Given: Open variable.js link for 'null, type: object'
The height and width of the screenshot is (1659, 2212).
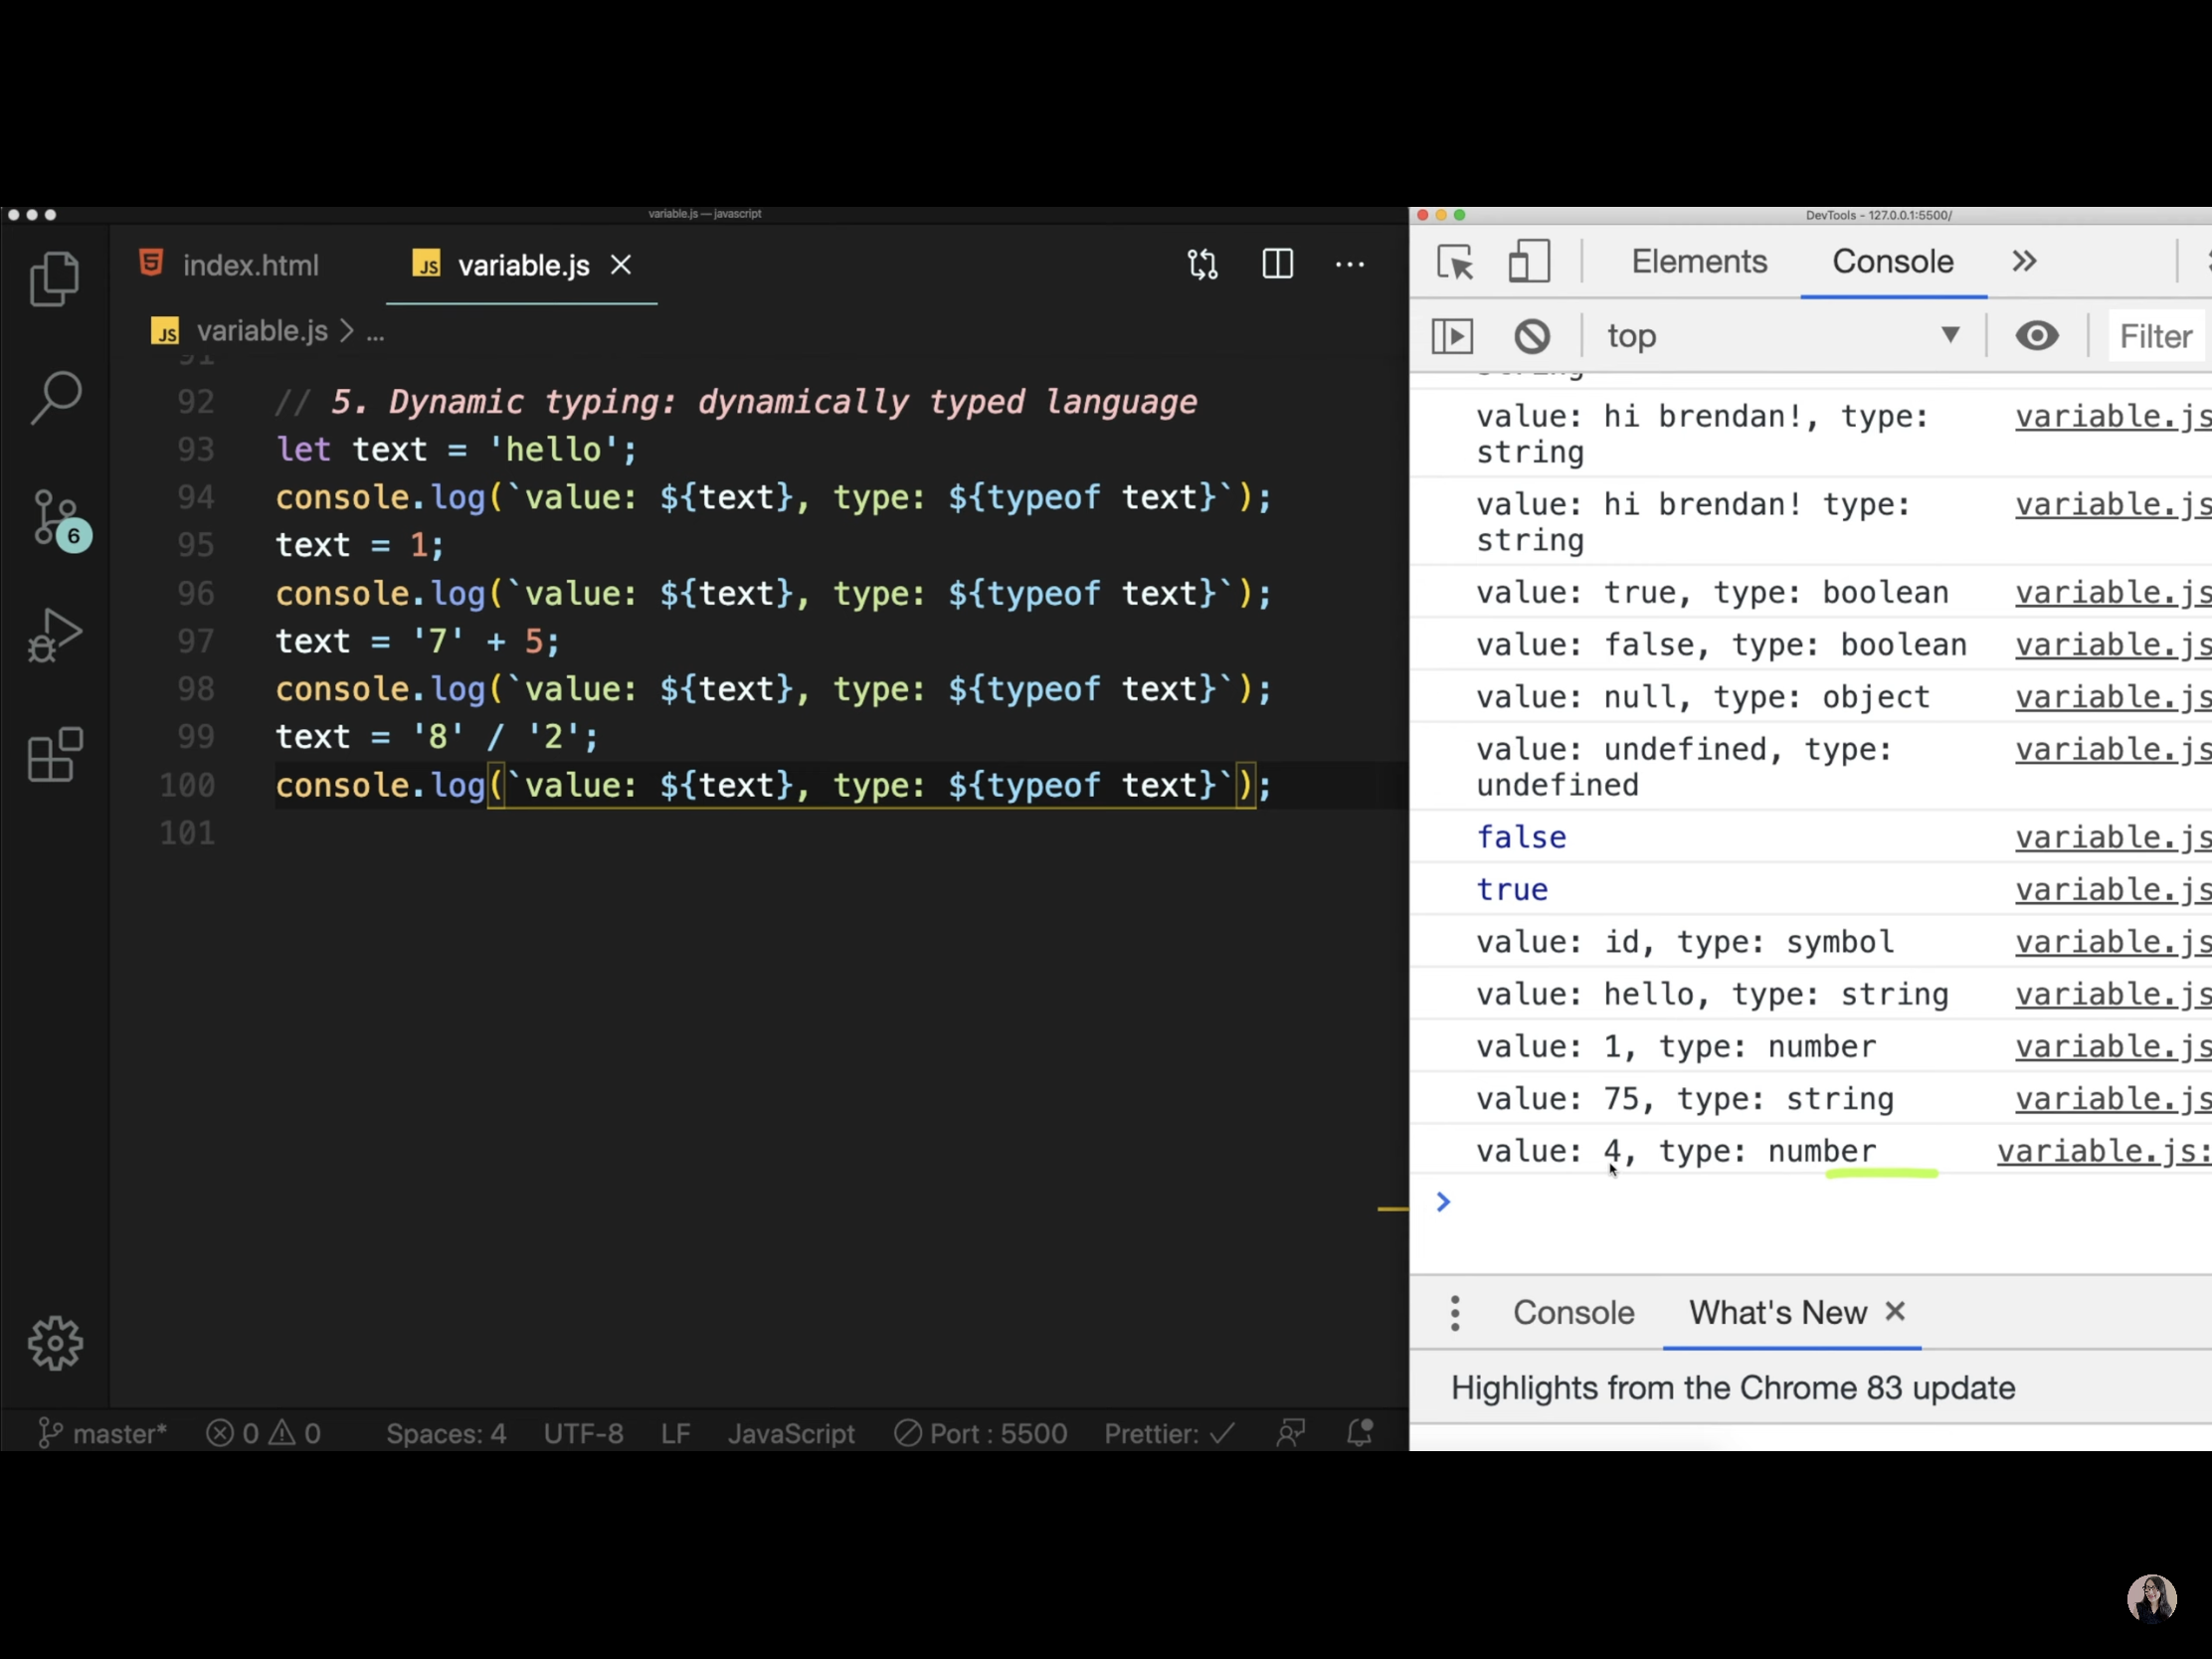Looking at the screenshot, I should point(2112,697).
